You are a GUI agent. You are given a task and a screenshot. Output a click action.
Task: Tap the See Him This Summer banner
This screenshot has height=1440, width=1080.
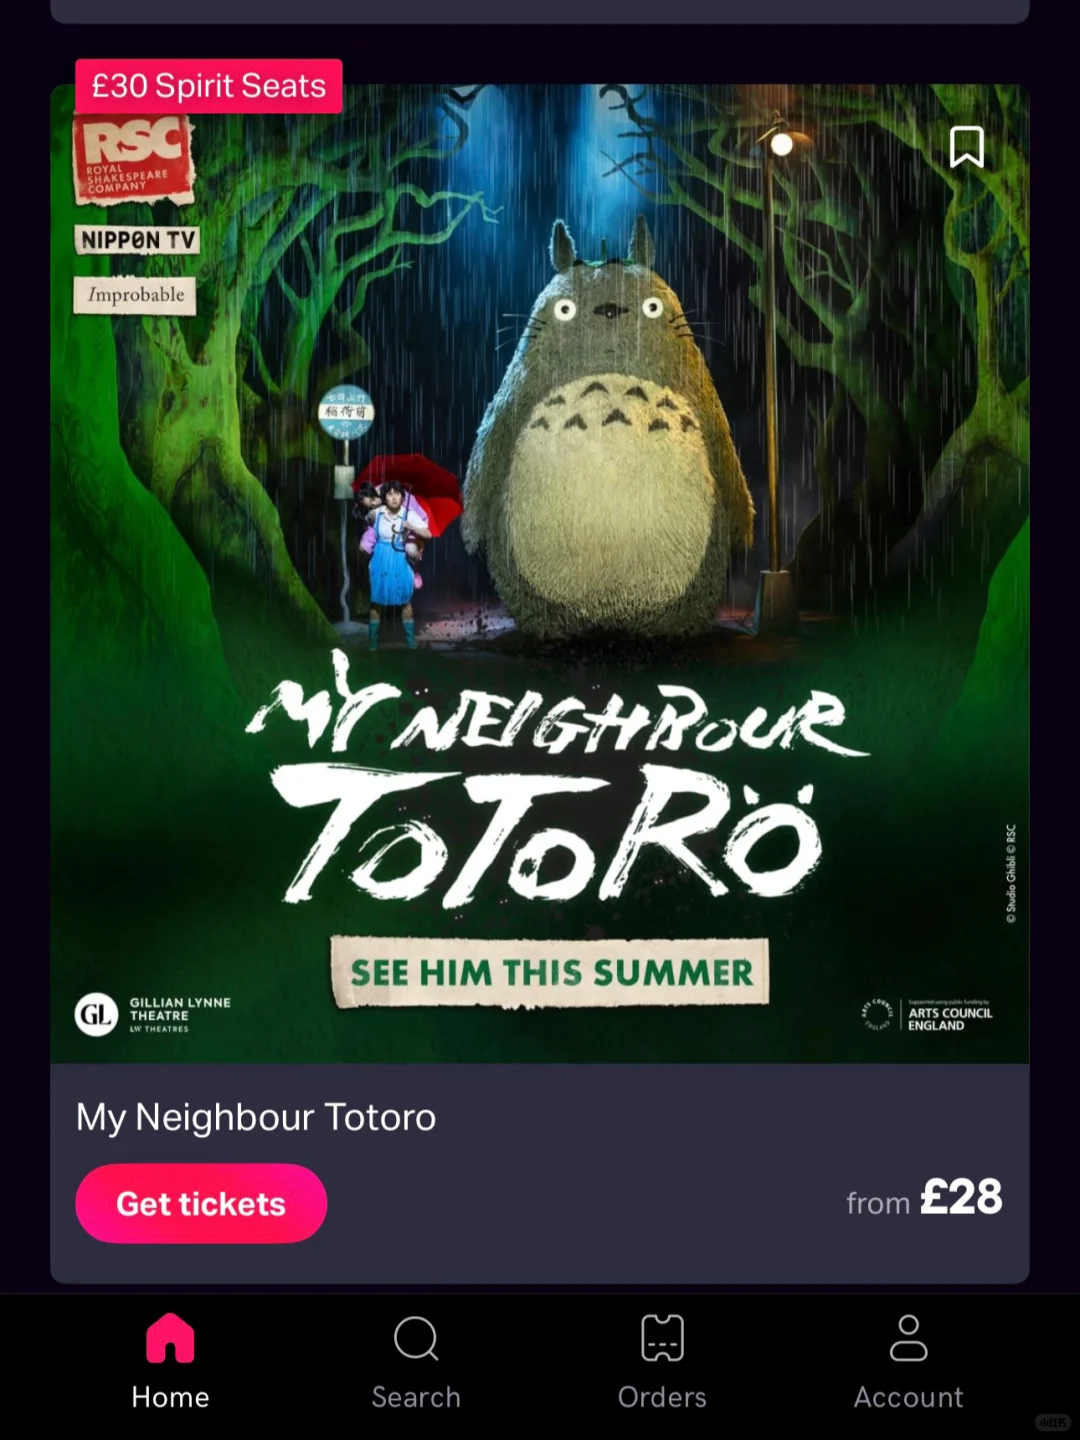coord(550,972)
